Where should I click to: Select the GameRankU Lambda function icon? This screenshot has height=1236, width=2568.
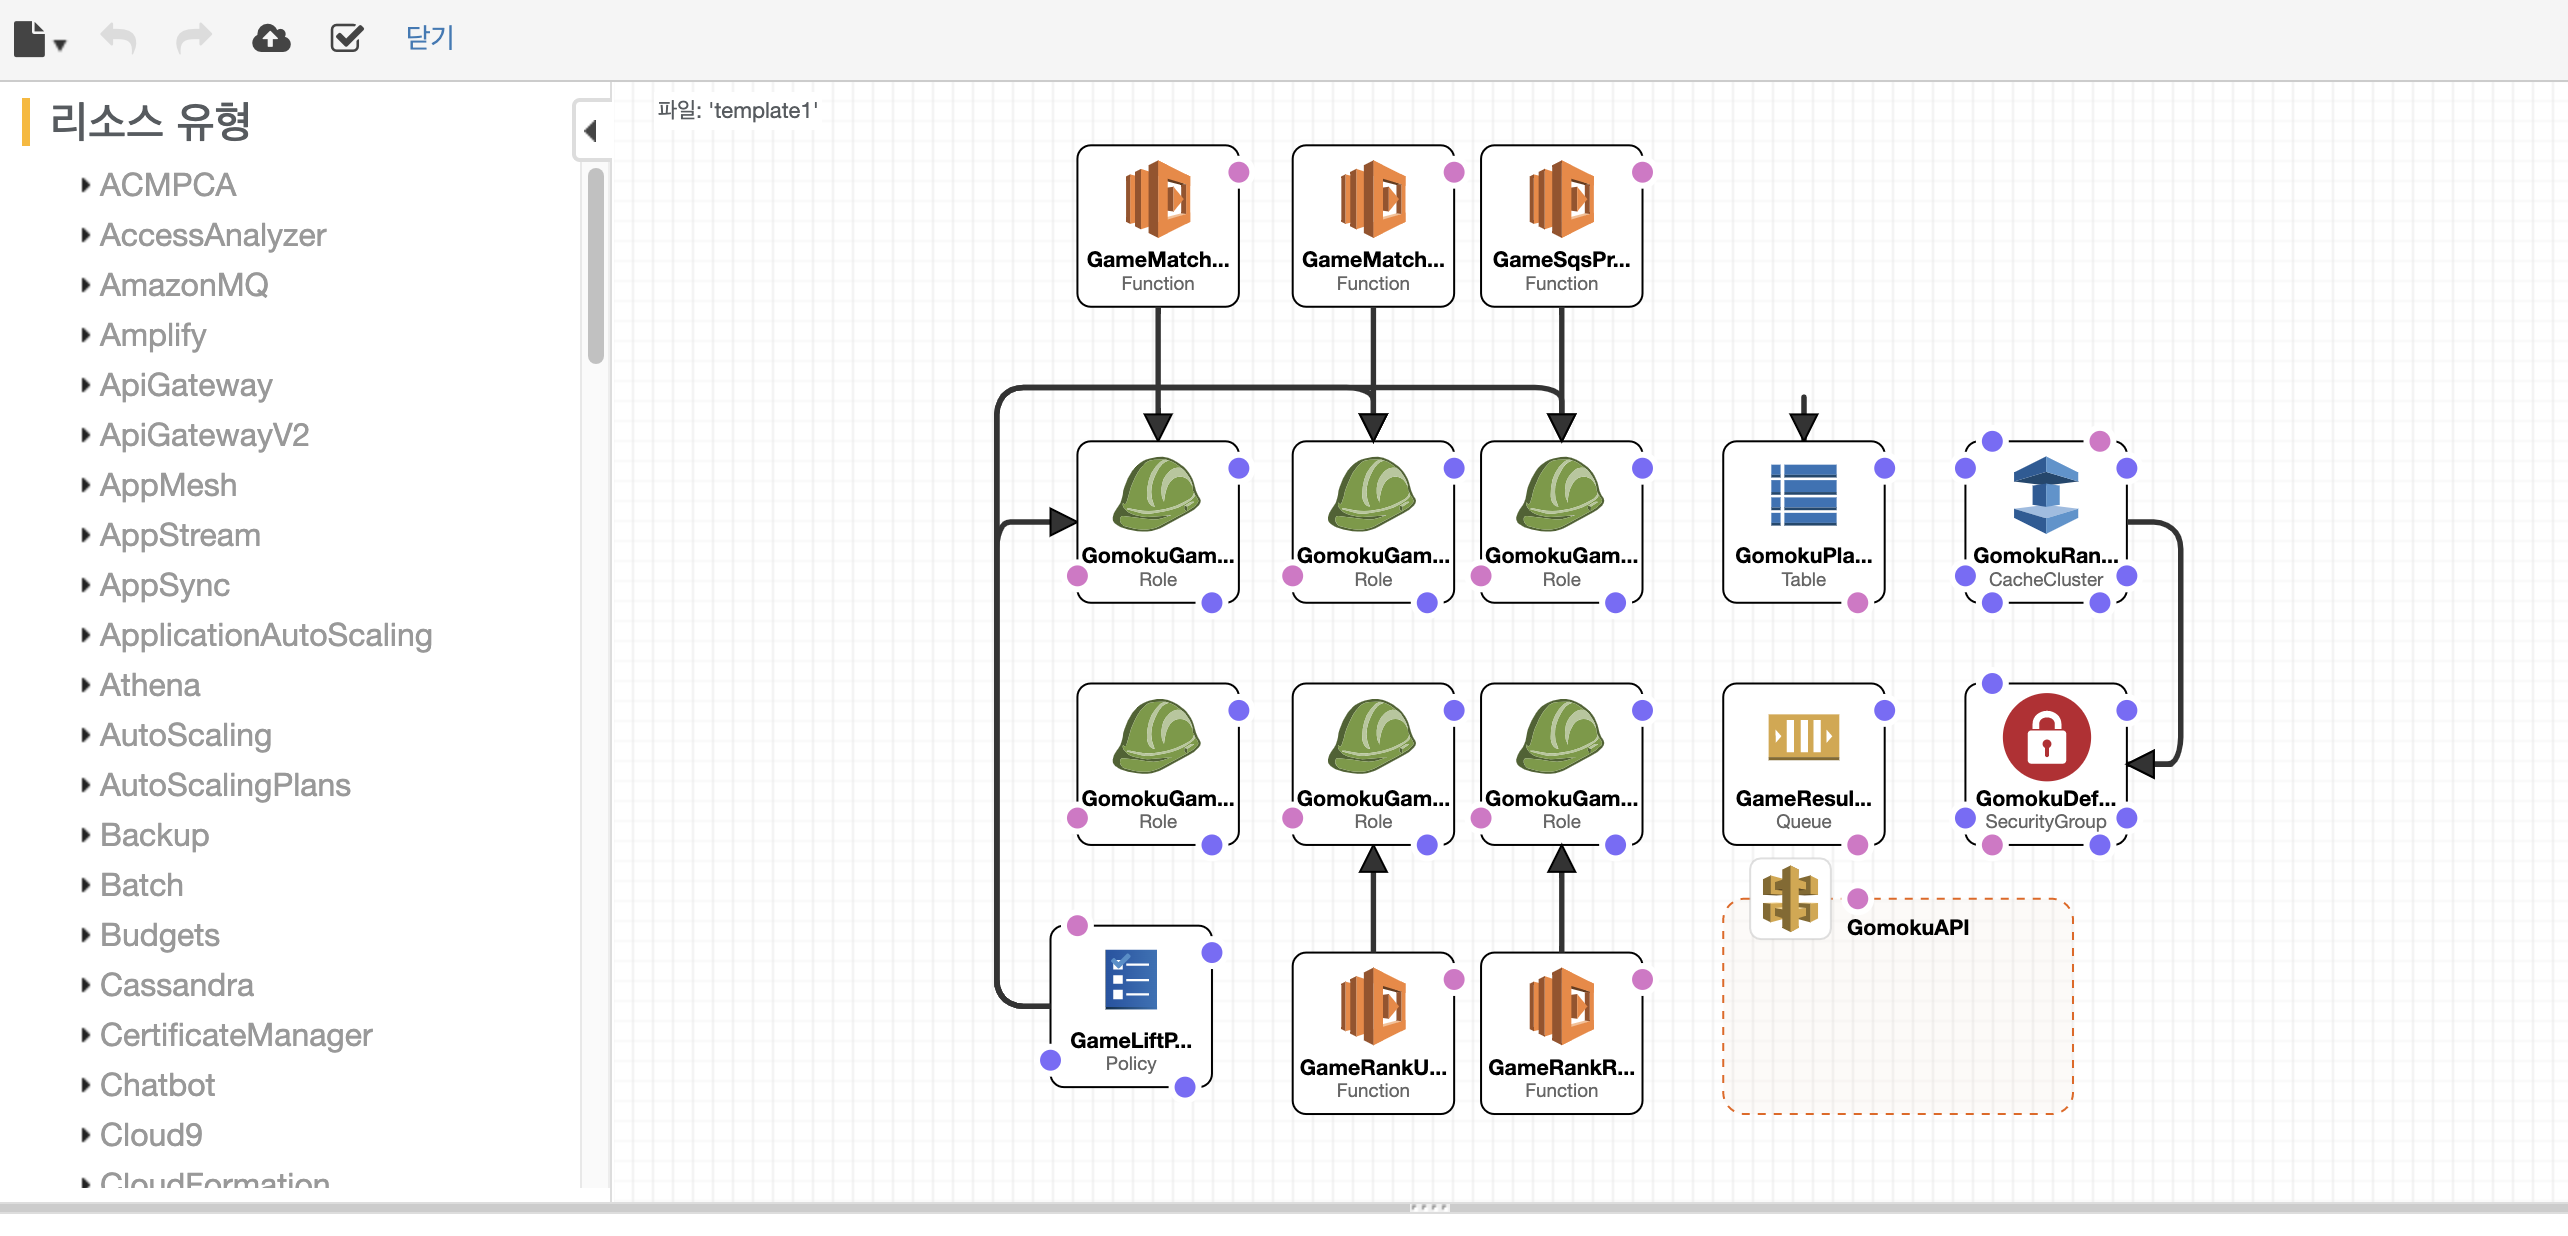coord(1373,1006)
